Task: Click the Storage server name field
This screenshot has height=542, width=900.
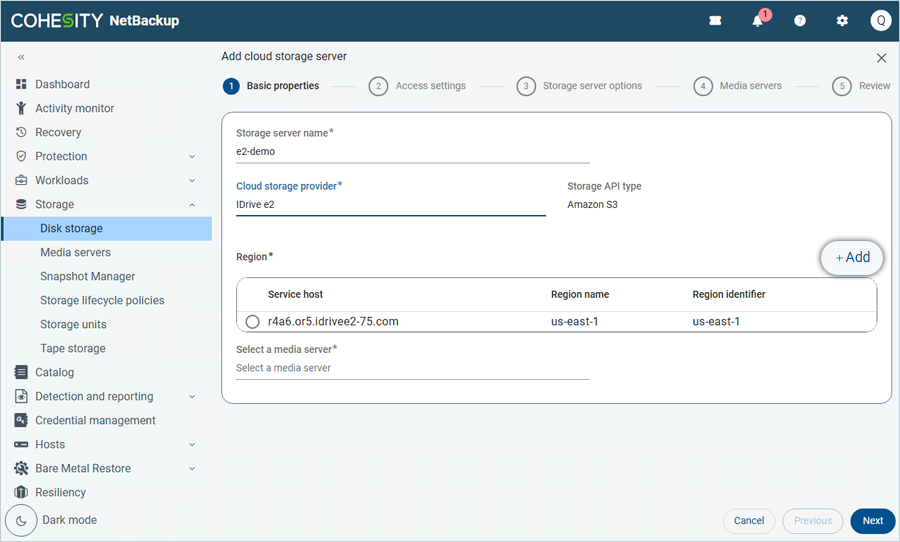Action: [x=412, y=152]
